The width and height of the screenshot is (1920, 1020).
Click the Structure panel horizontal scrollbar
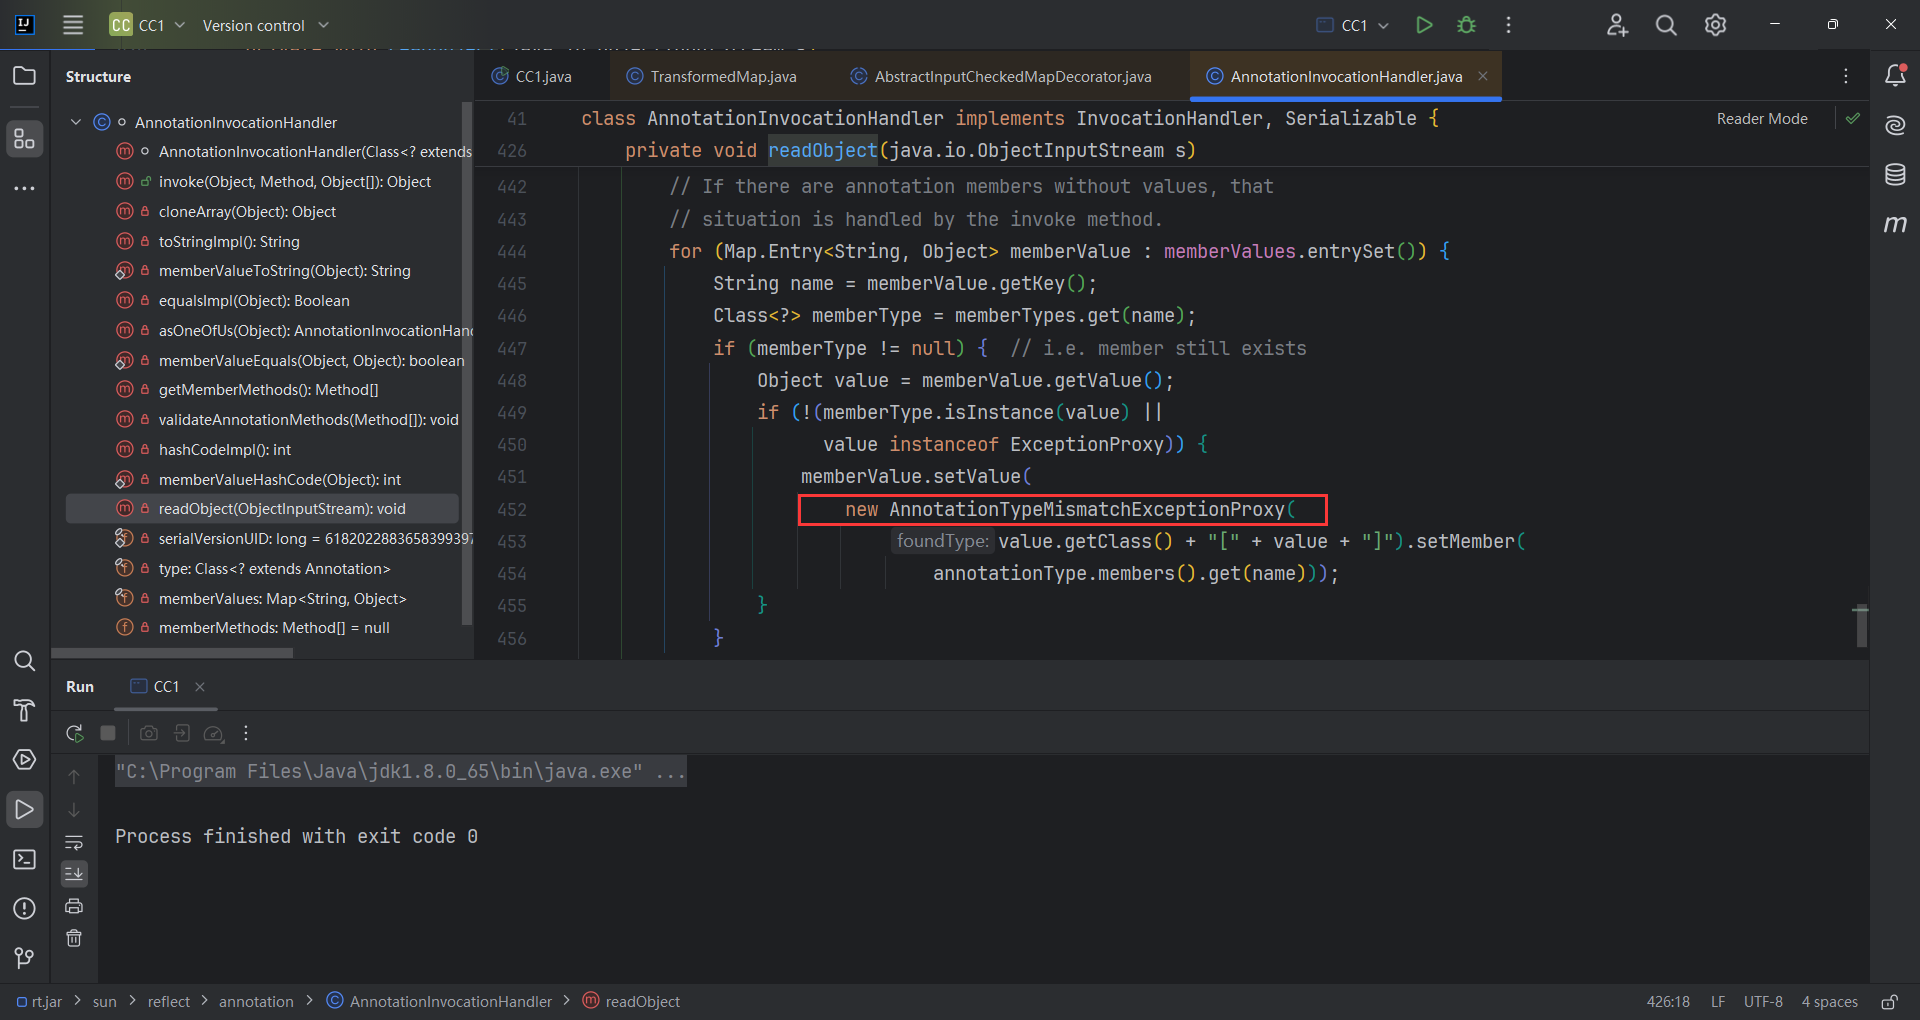click(x=174, y=653)
